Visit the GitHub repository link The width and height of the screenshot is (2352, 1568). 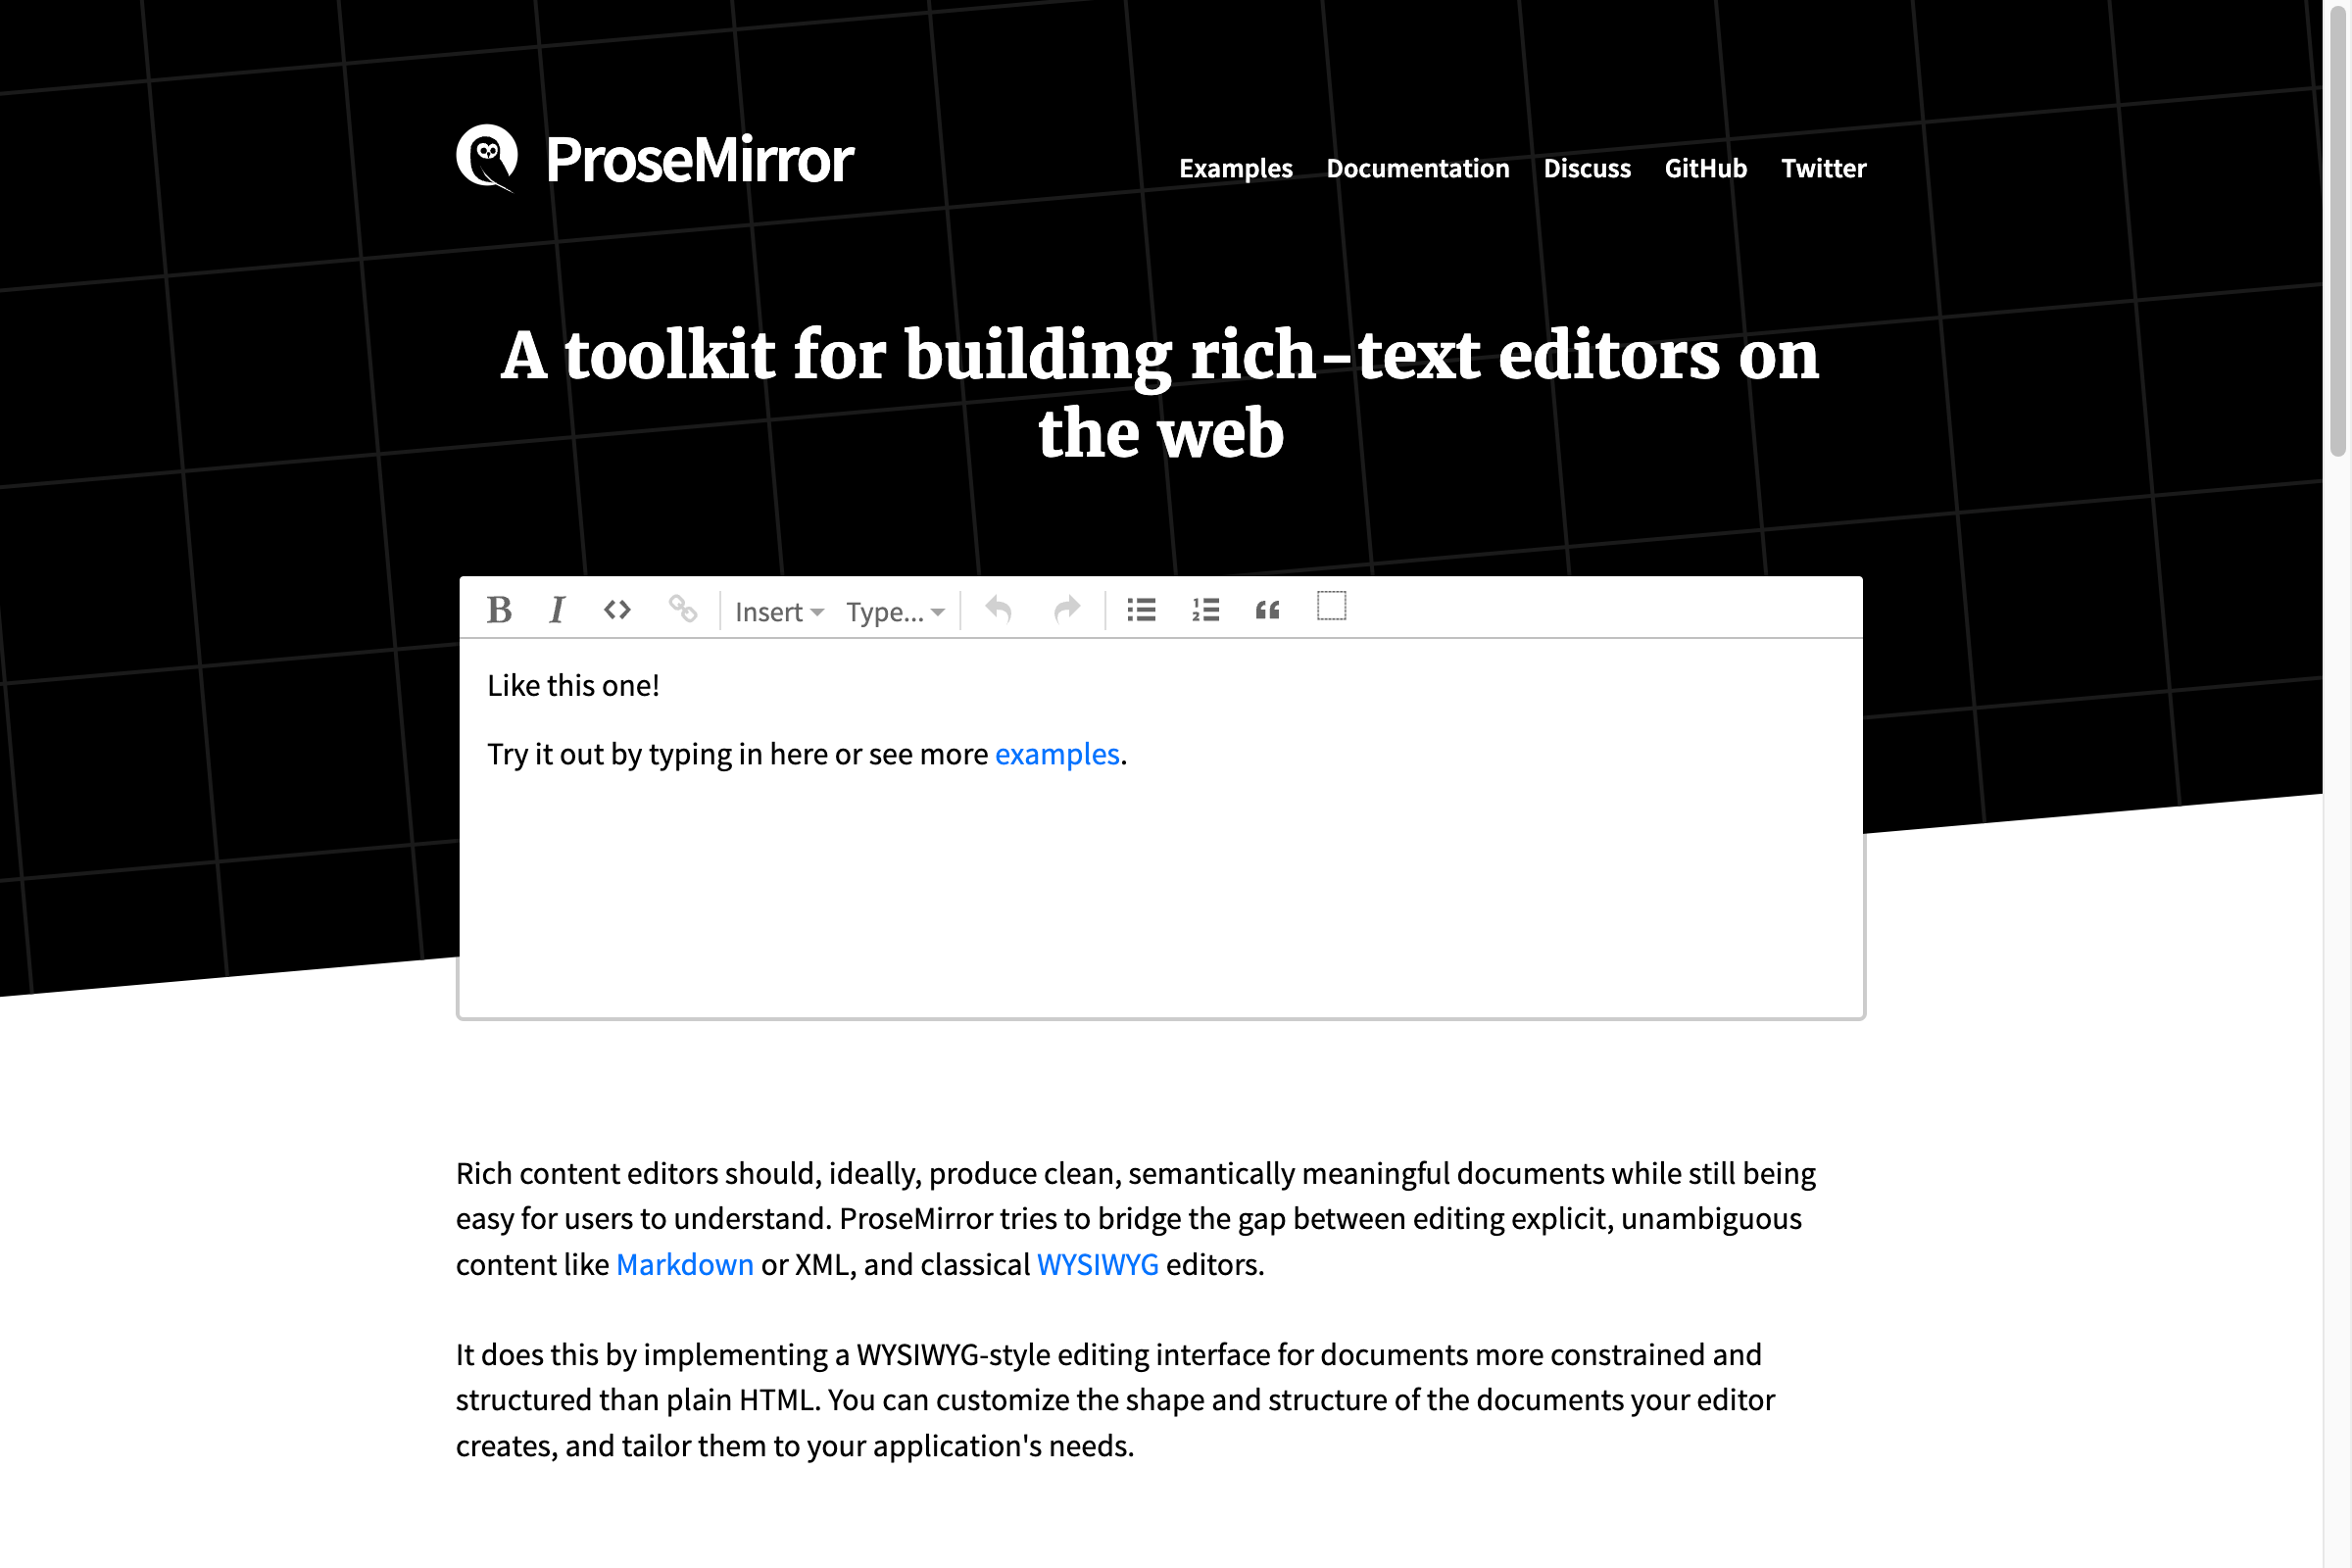pyautogui.click(x=1704, y=168)
